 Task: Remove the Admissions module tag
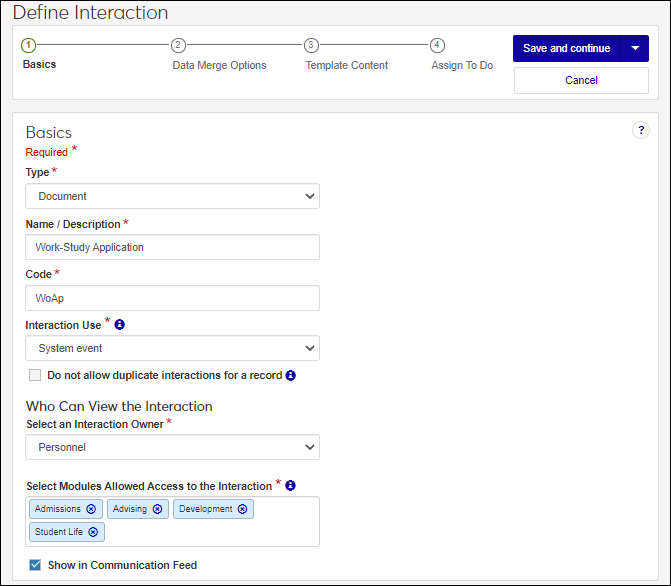[91, 509]
